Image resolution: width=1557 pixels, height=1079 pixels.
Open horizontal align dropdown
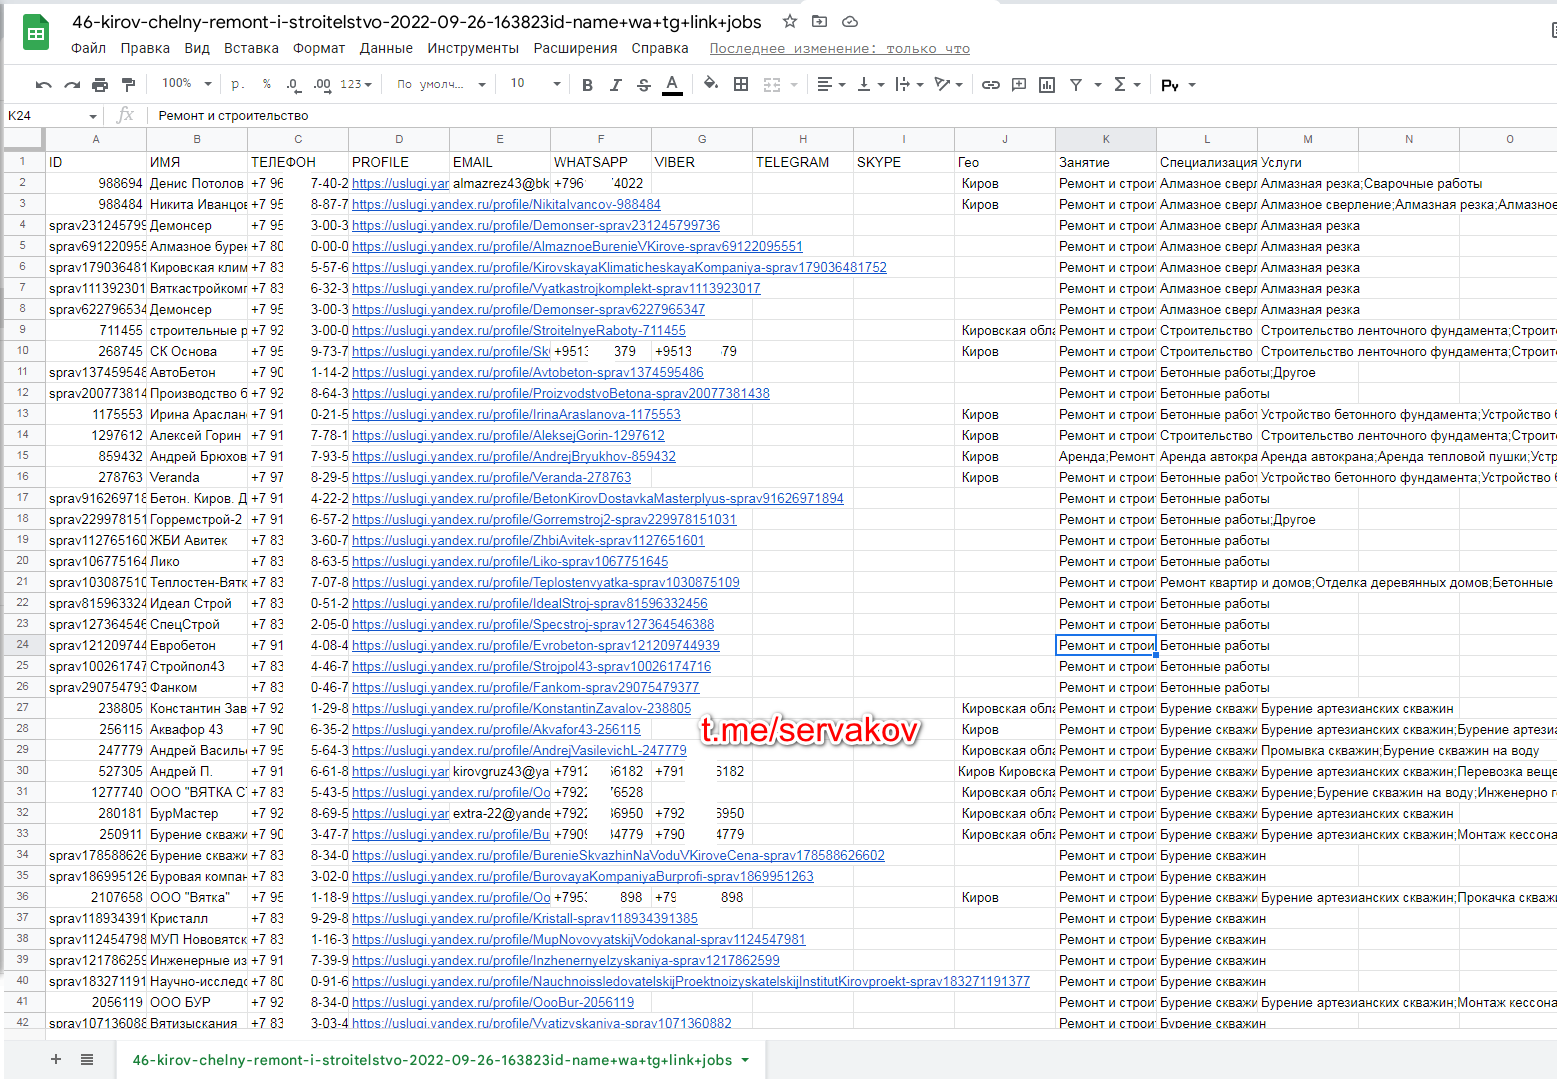click(831, 85)
